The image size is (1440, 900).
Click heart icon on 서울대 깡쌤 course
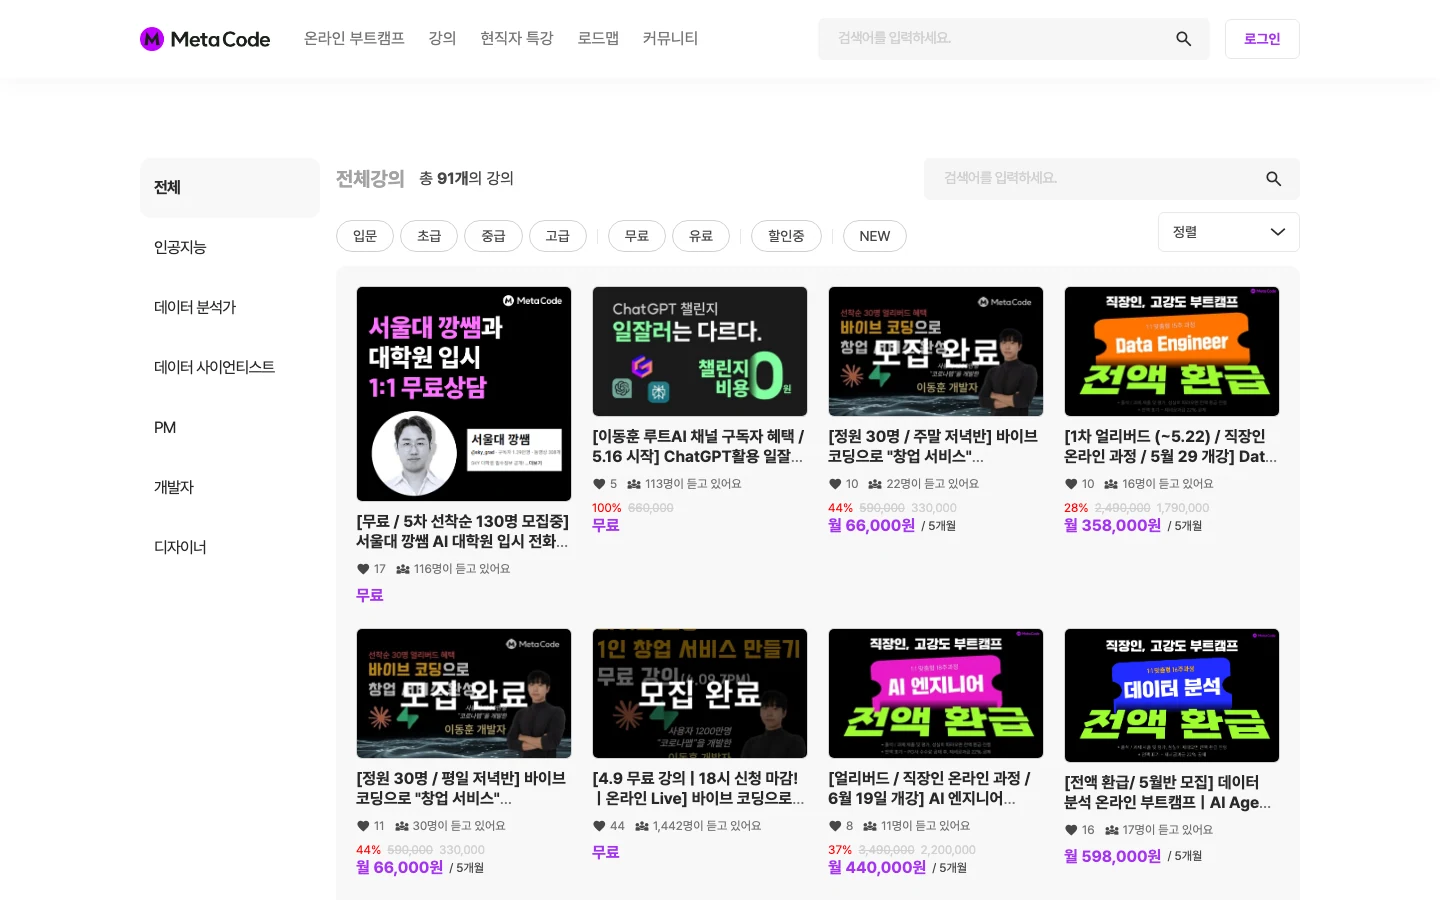coord(363,569)
